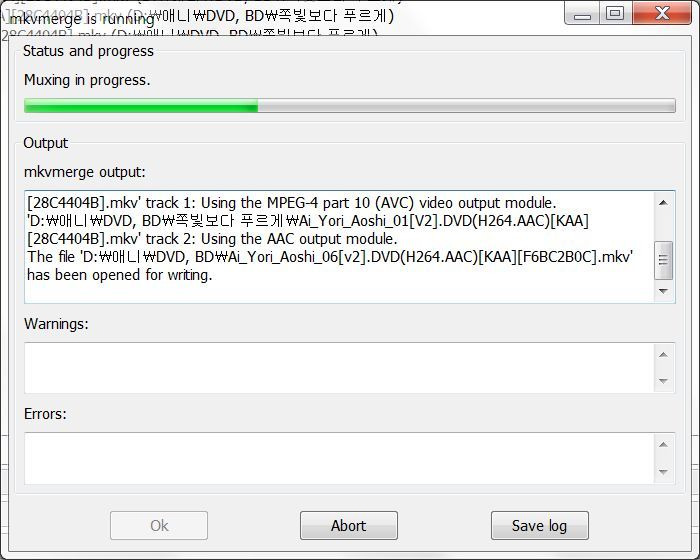
Task: Click the down arrow of mkvmerge output scrollbar
Action: 663,291
